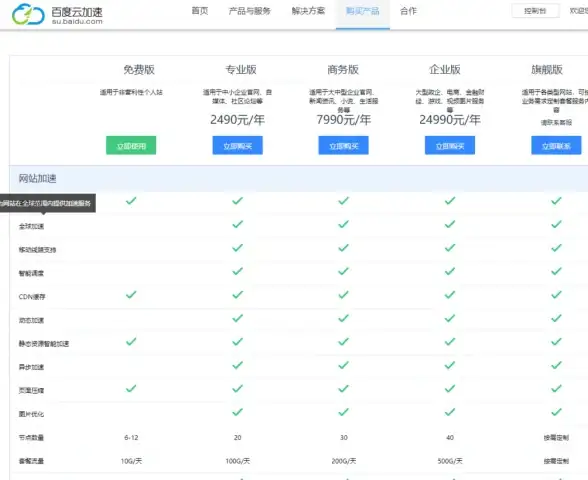Click CDN缓存 checkmark in 企业版 column
The height and width of the screenshot is (480, 588).
(450, 295)
